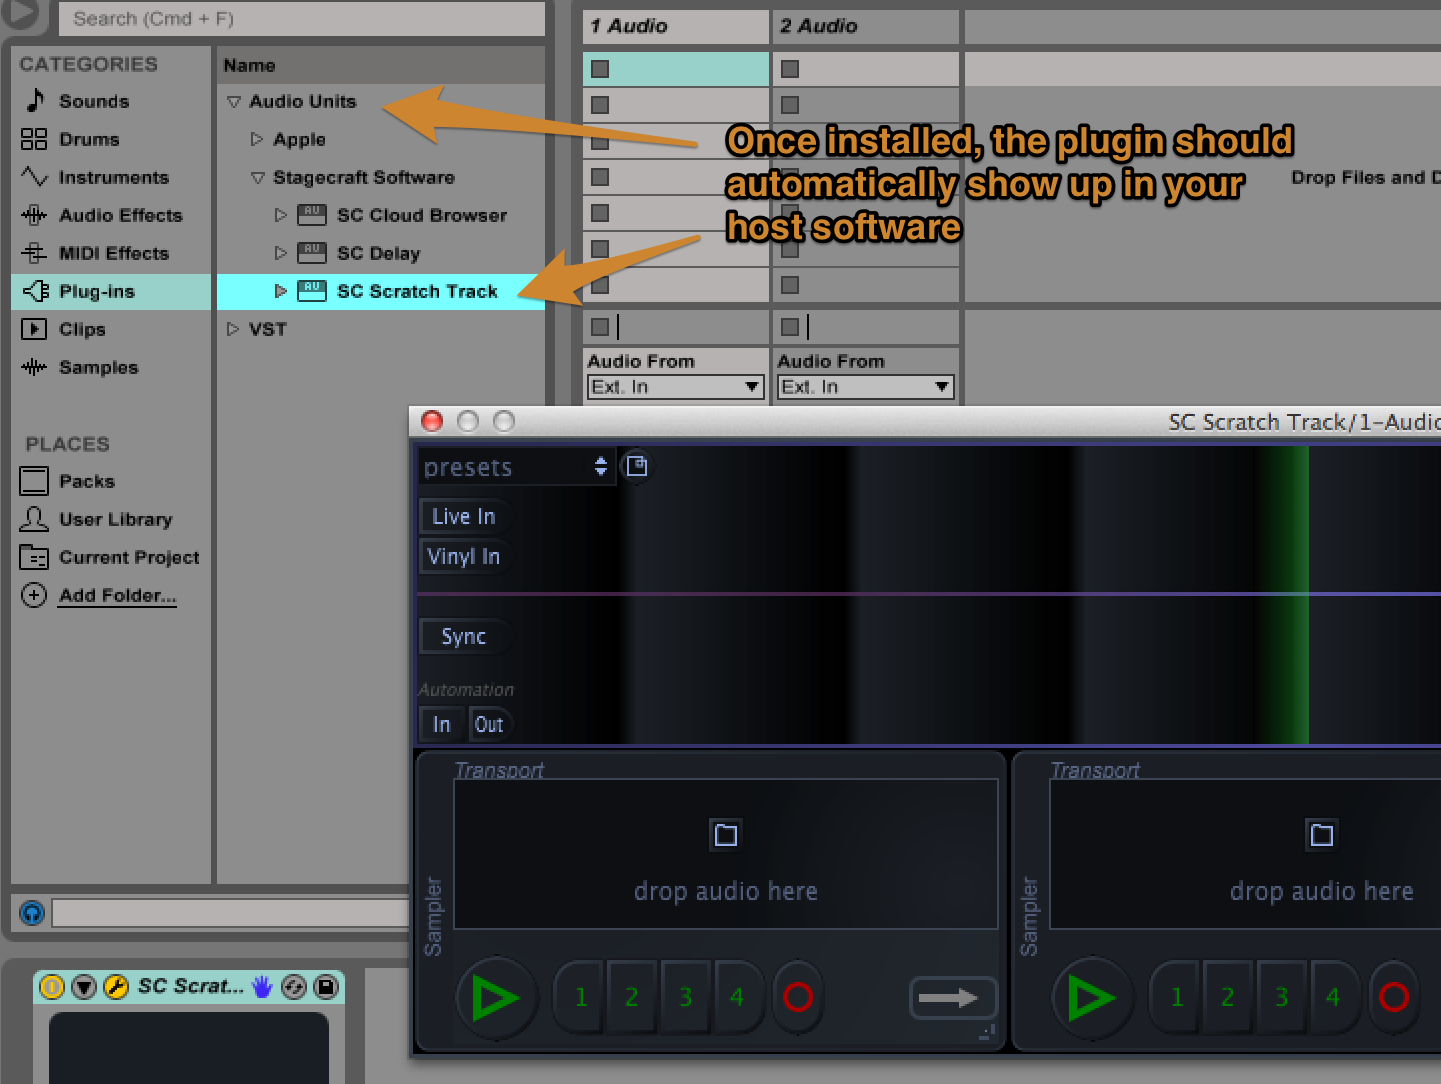1441x1084 pixels.
Task: Click the Clips category icon
Action: click(34, 329)
